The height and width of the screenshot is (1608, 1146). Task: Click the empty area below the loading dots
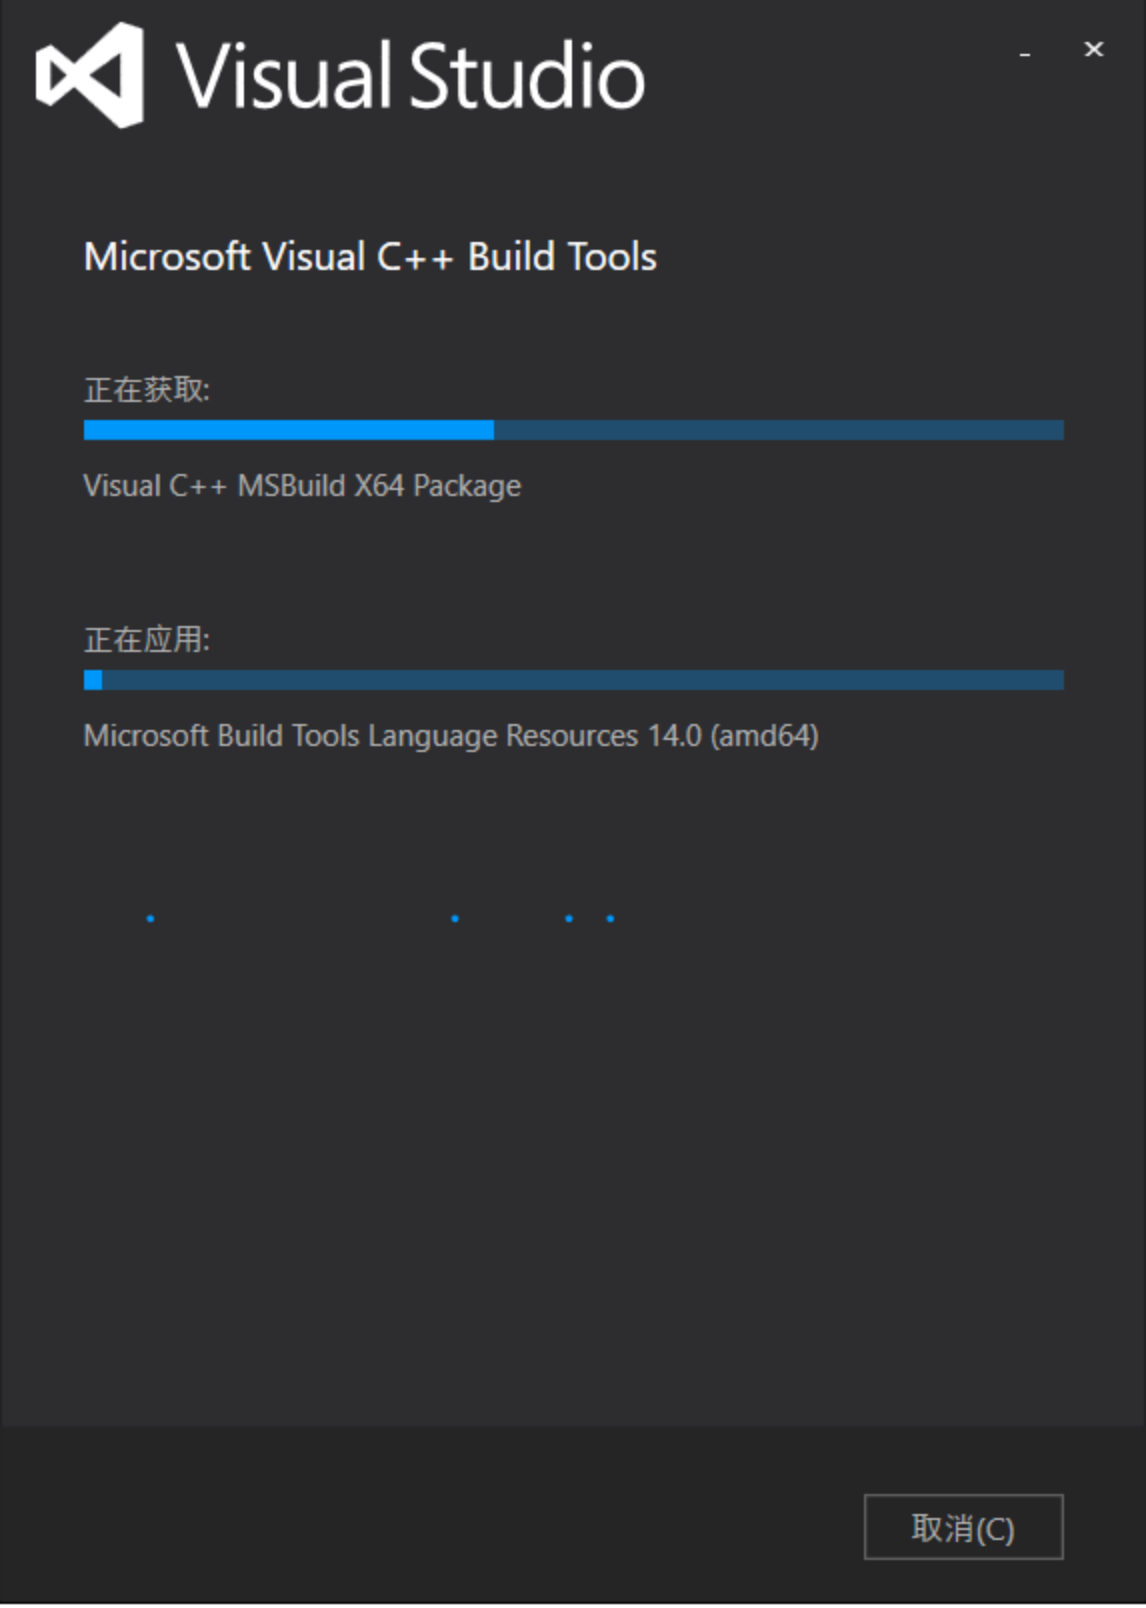(573, 1170)
